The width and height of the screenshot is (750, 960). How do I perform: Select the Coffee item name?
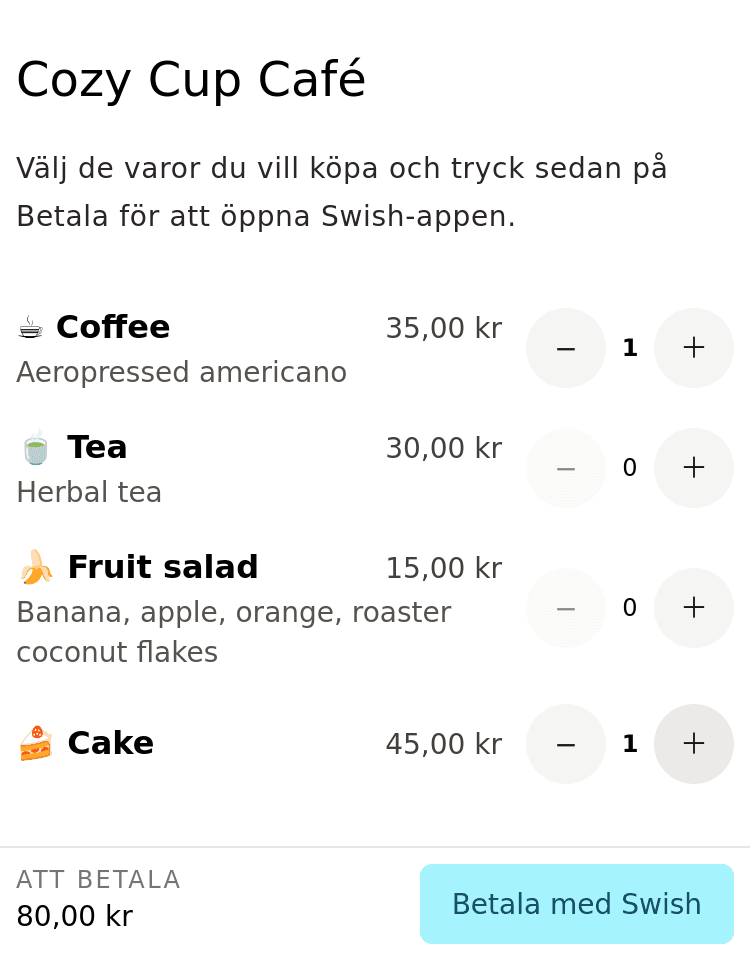coord(113,328)
